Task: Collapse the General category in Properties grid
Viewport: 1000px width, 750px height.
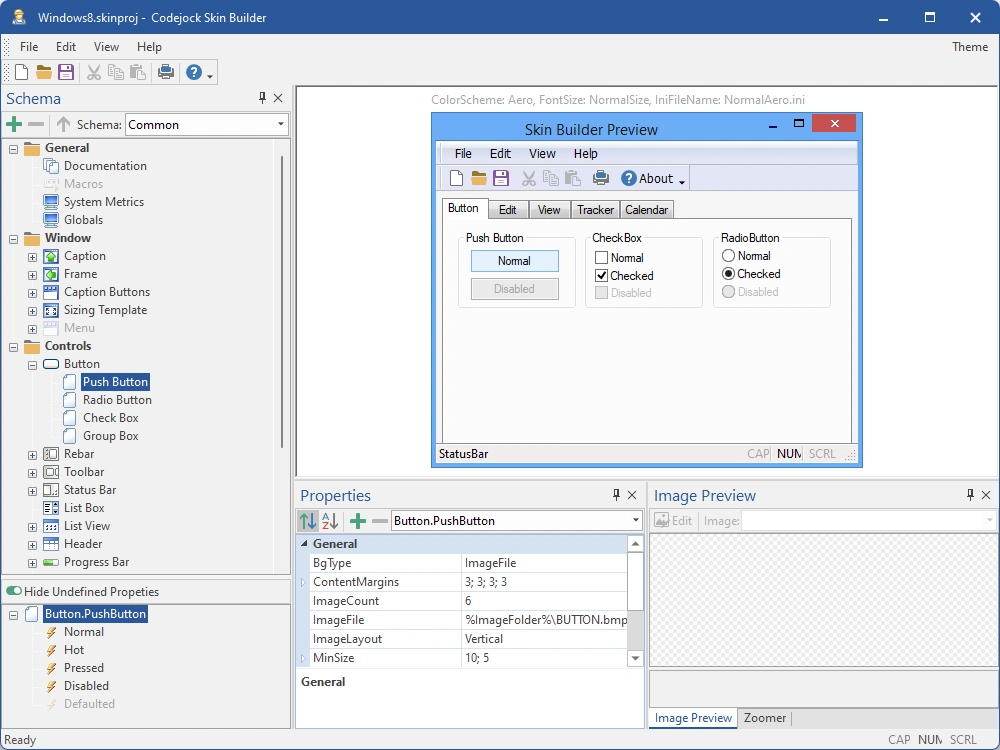Action: 304,543
